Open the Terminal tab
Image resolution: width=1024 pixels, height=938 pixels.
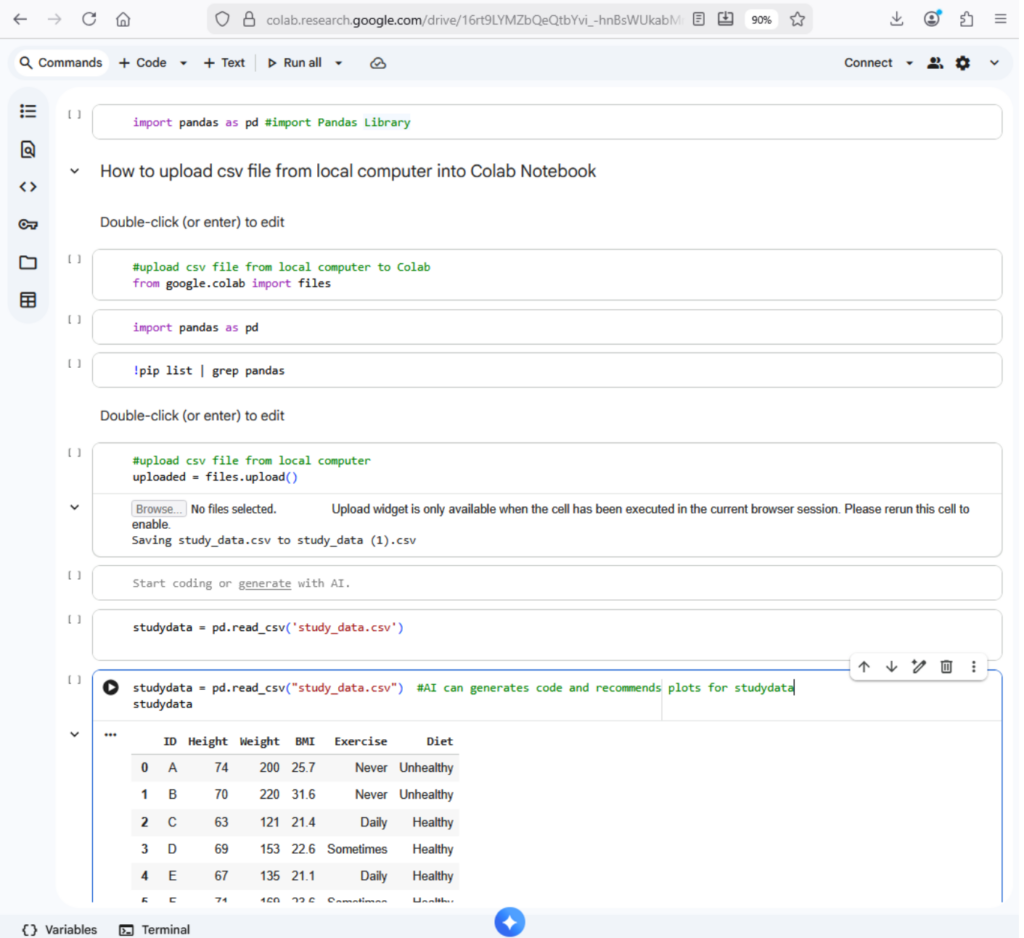(x=155, y=929)
